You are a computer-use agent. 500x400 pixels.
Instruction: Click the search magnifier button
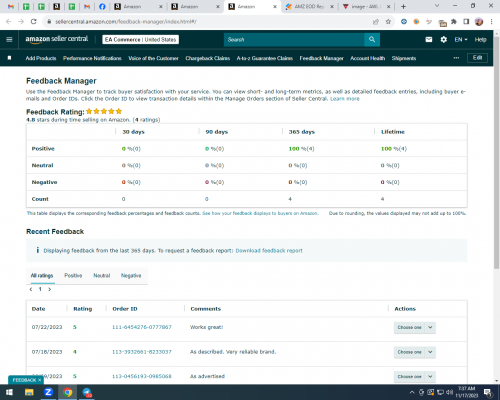[x=372, y=40]
